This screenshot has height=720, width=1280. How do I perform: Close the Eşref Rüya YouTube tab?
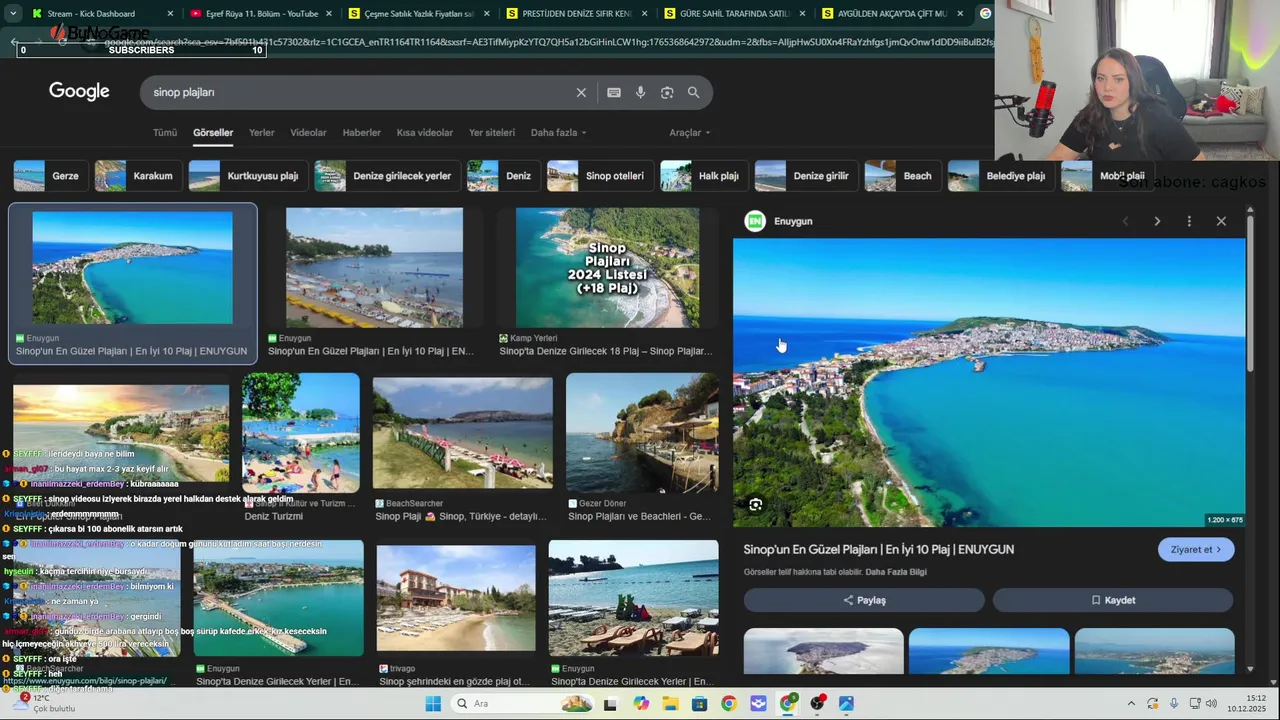pyautogui.click(x=328, y=14)
